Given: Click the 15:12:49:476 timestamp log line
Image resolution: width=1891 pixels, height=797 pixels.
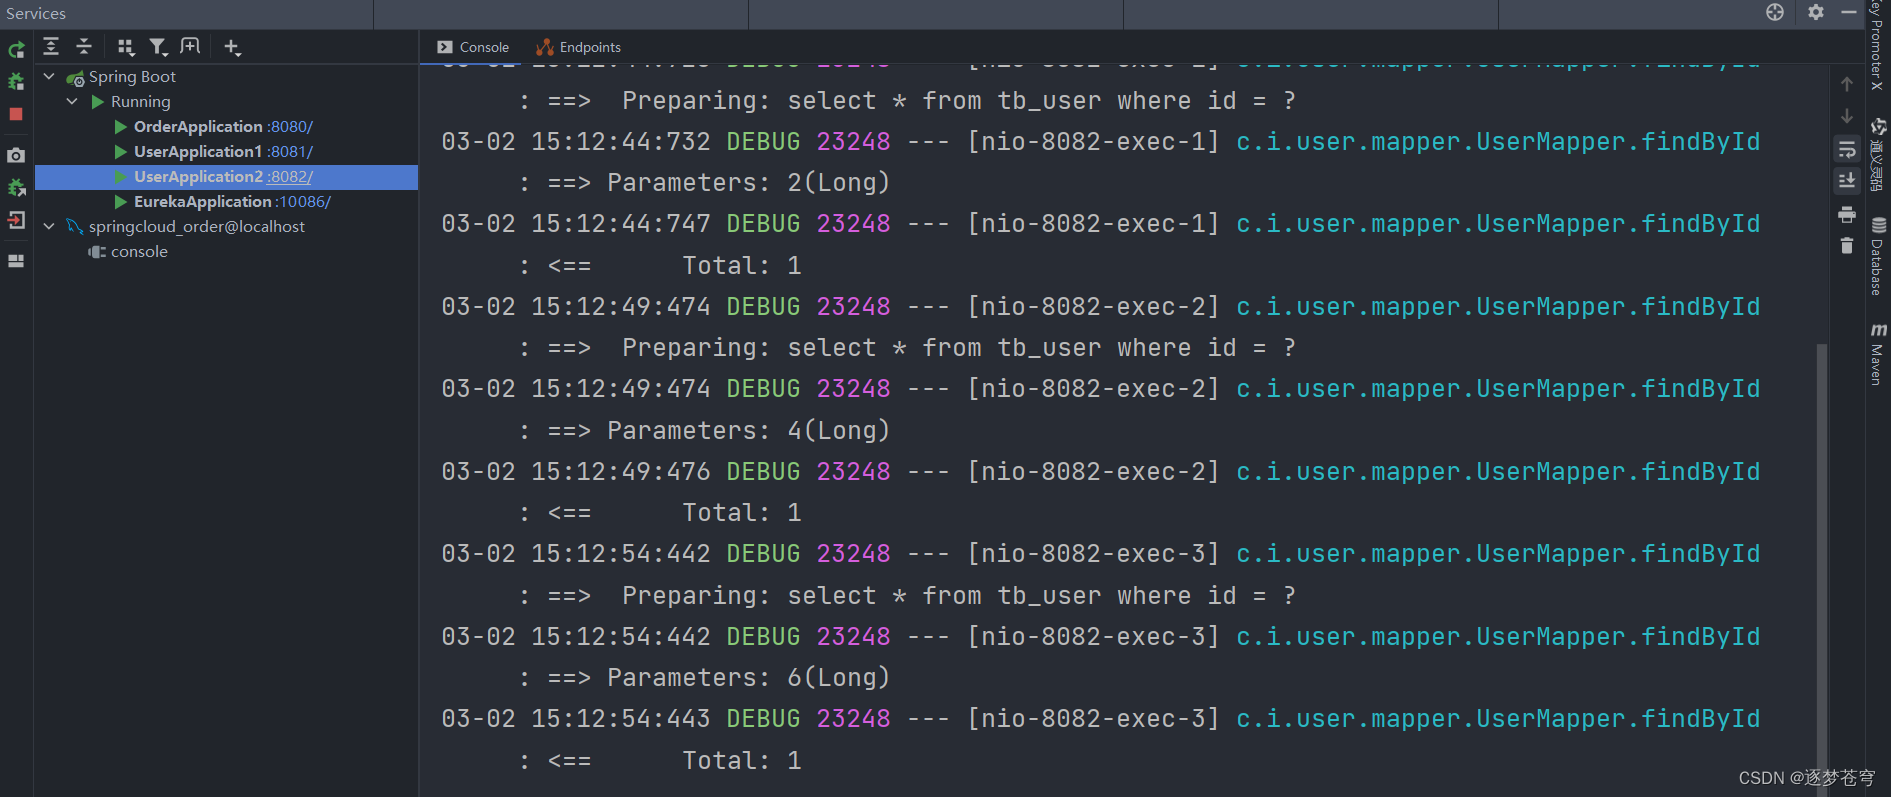Looking at the screenshot, I should (x=1100, y=471).
